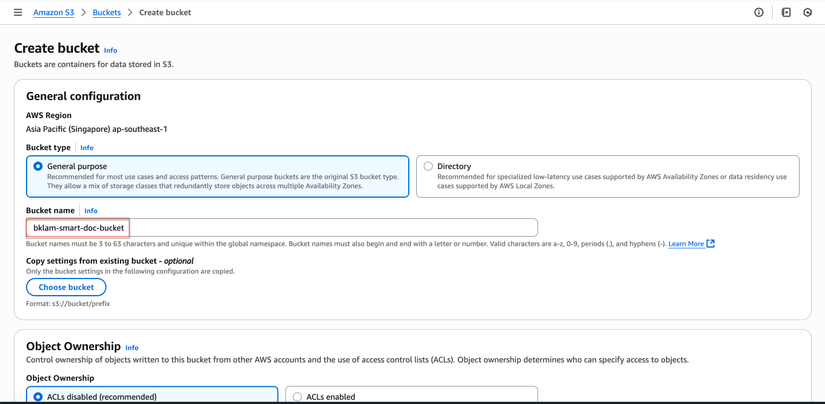
Task: Navigate to Buckets breadcrumb link
Action: coord(106,13)
